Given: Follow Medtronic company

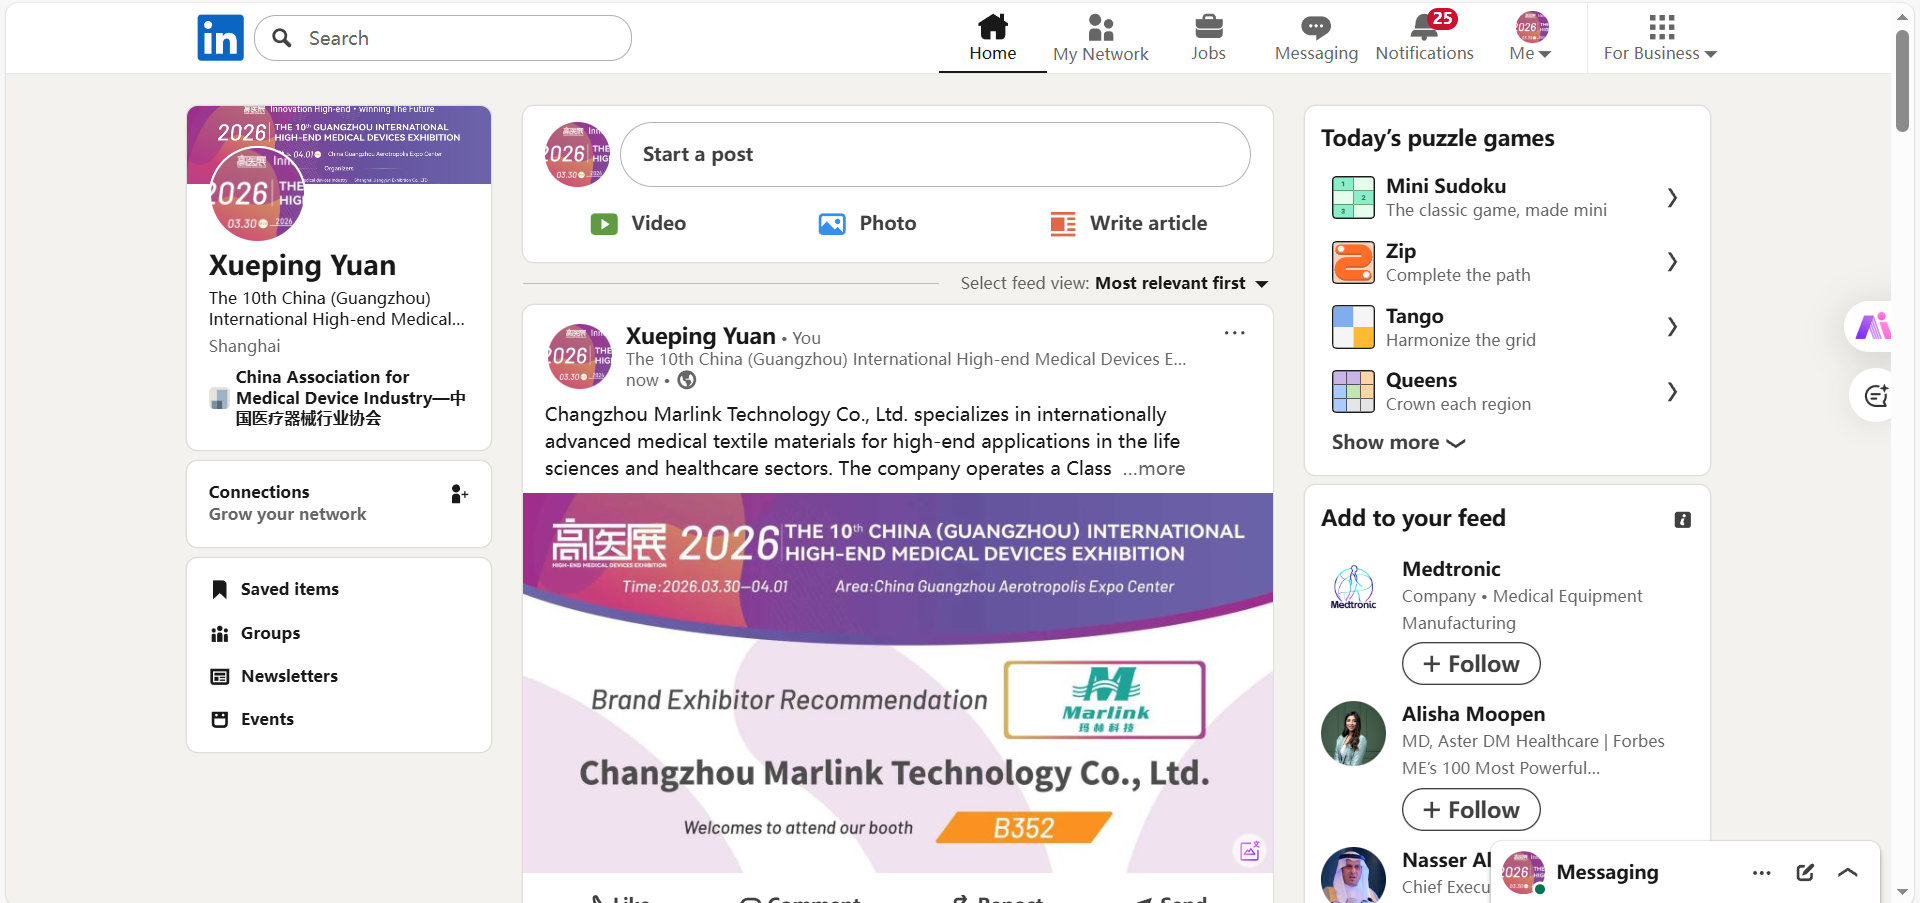Looking at the screenshot, I should pyautogui.click(x=1470, y=664).
